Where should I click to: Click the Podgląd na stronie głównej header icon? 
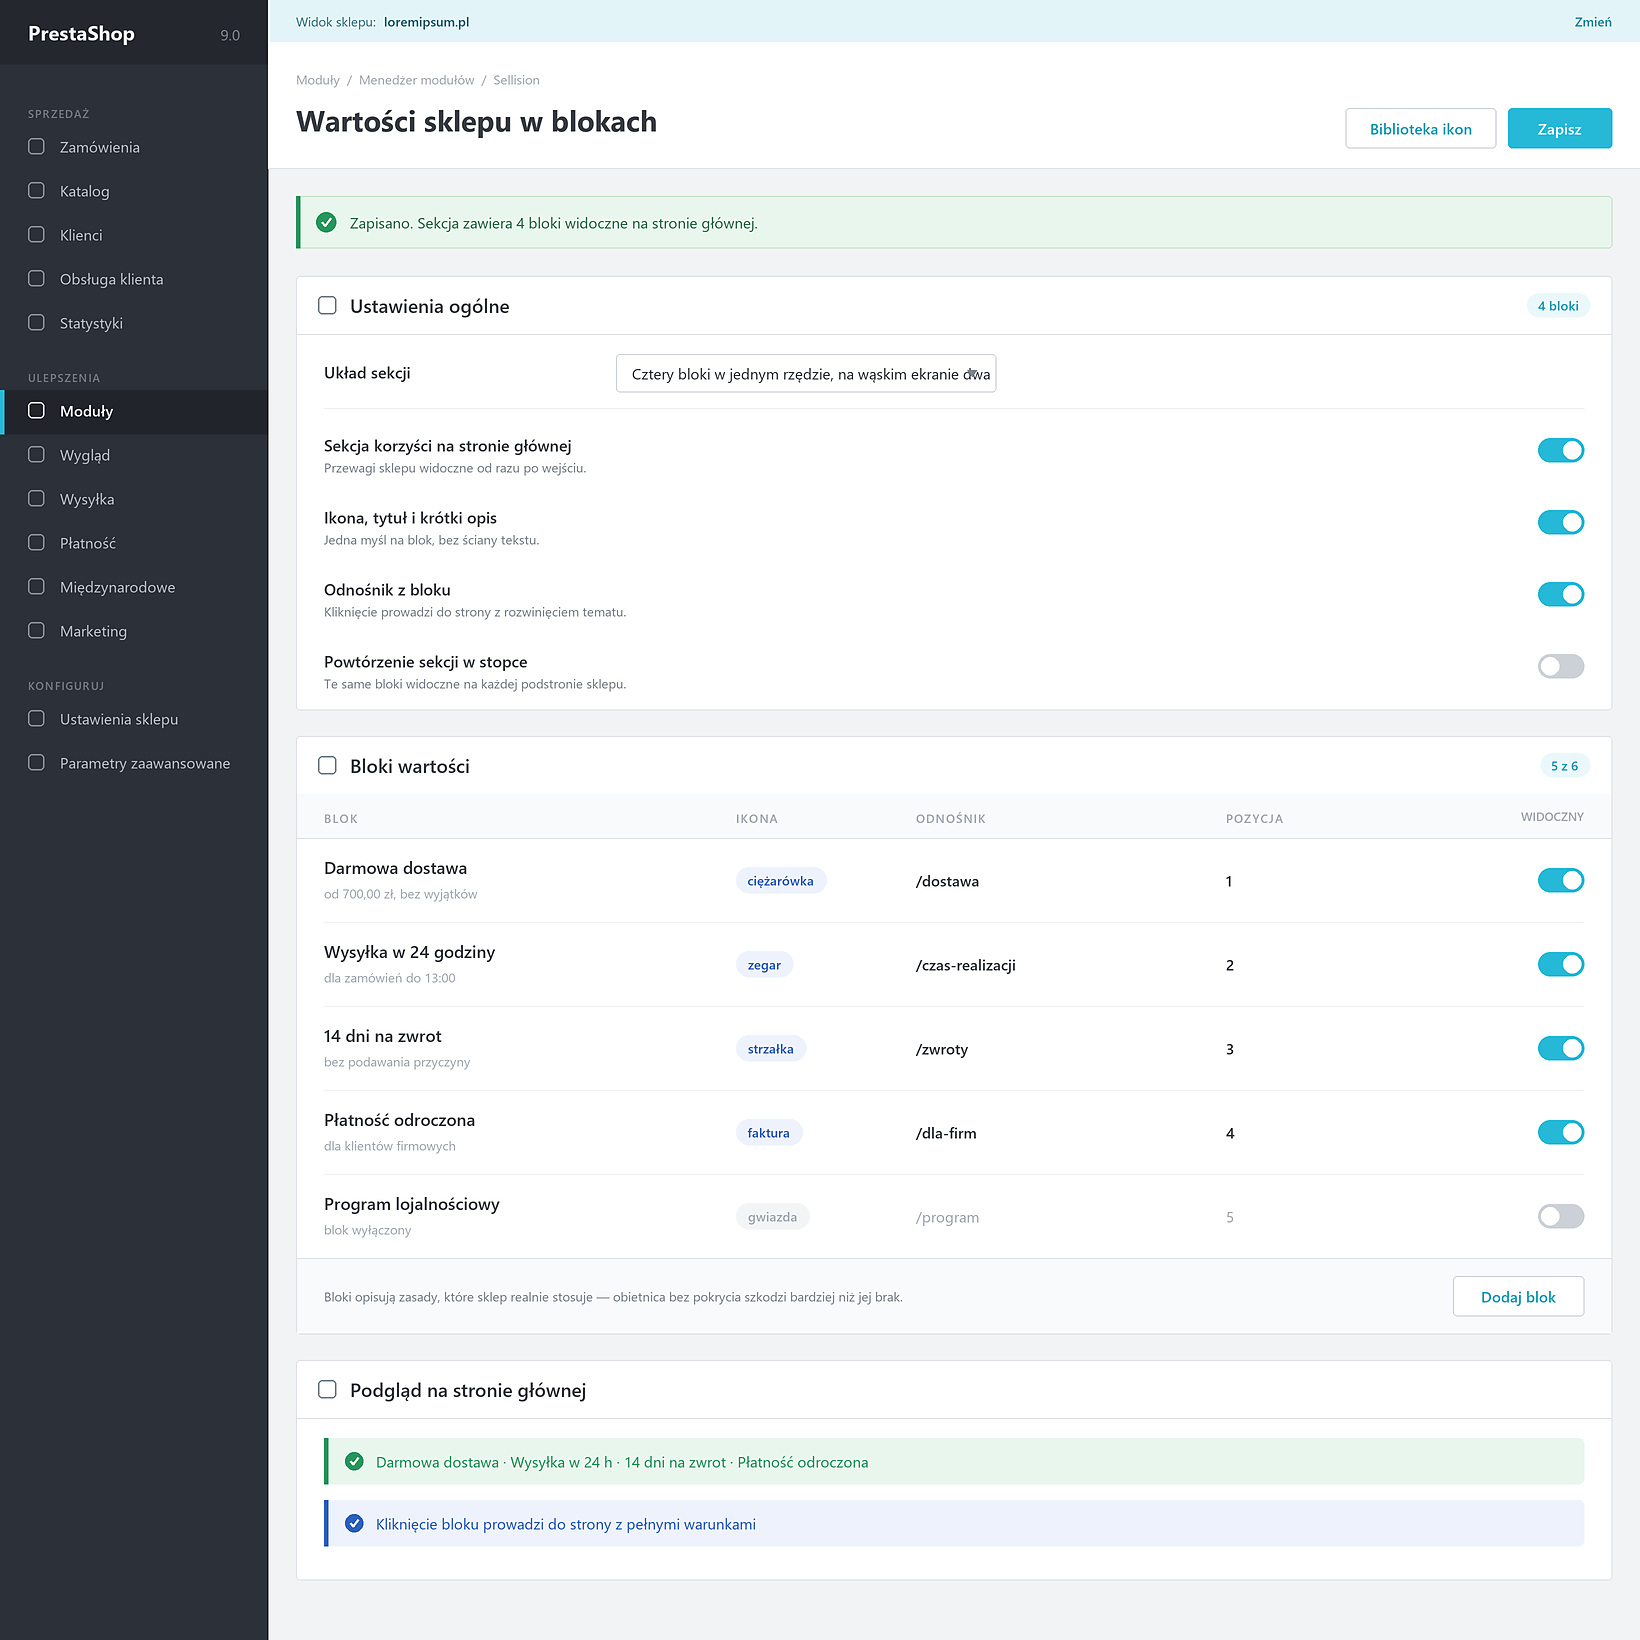coord(327,1390)
